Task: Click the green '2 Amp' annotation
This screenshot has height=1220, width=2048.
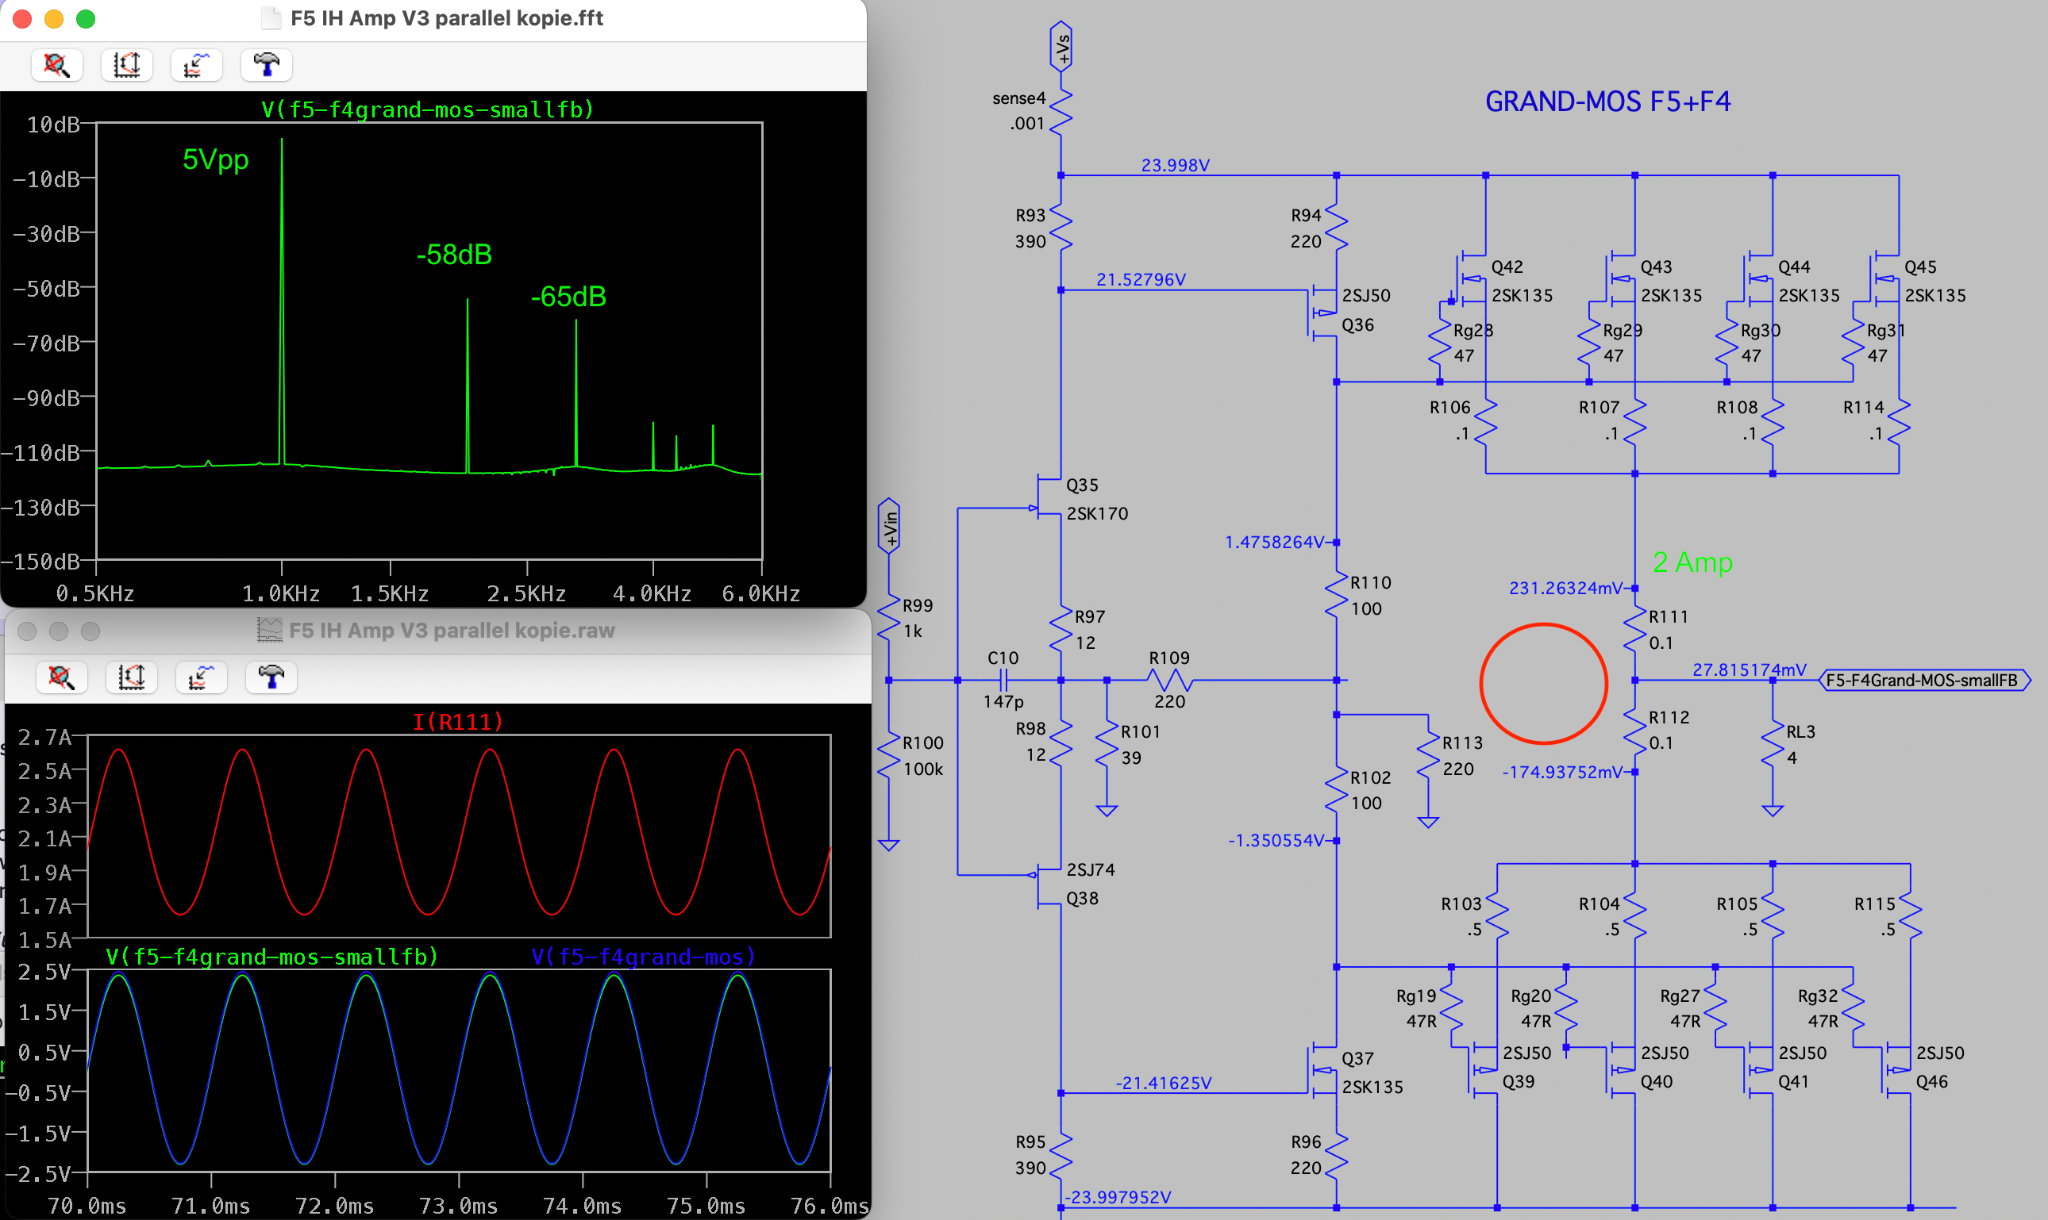Action: (1693, 562)
